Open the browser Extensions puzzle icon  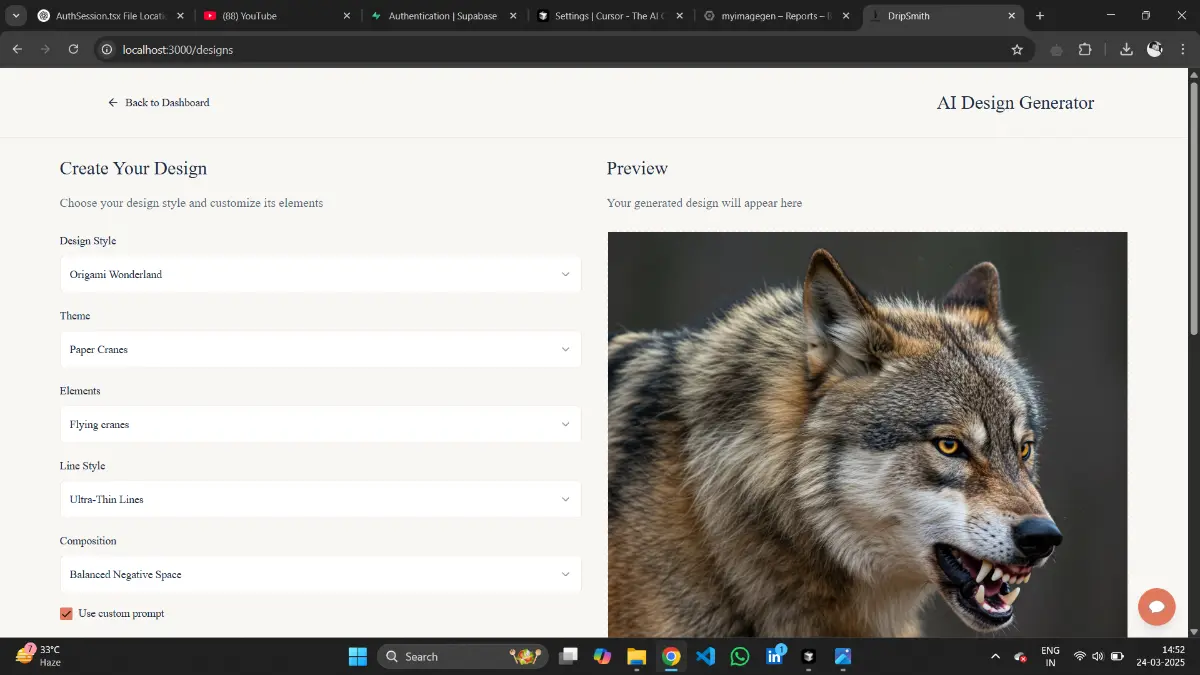(x=1085, y=49)
